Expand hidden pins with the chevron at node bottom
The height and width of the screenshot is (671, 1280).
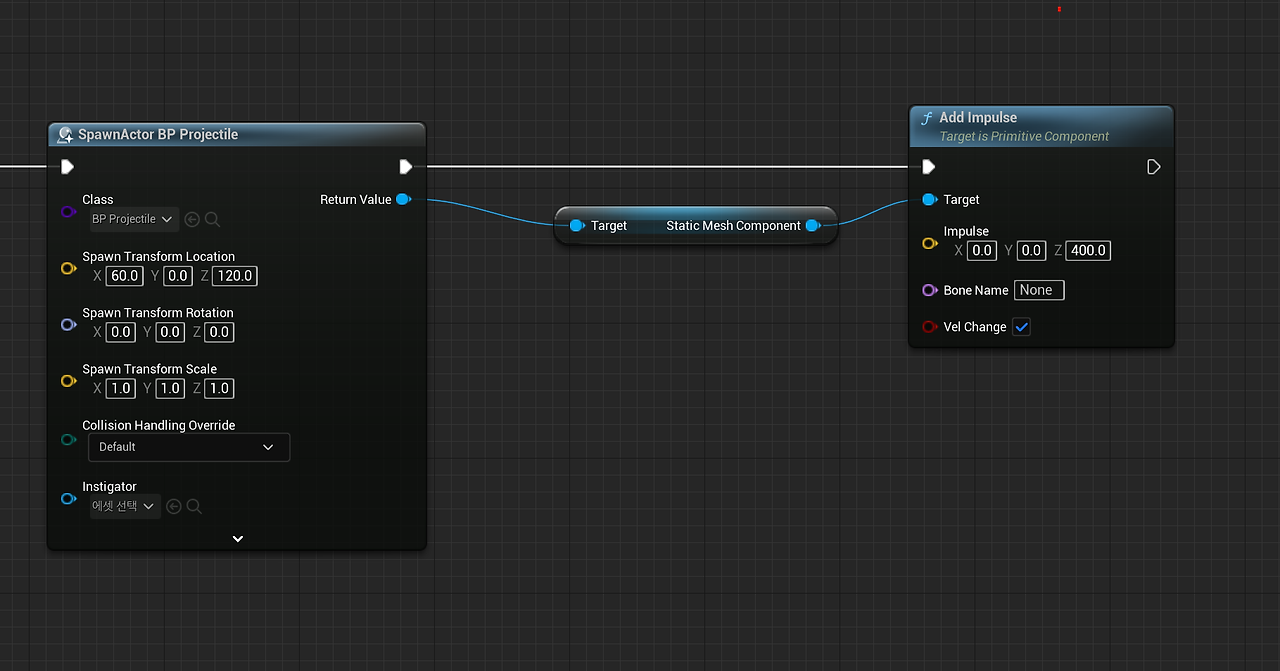(x=237, y=538)
